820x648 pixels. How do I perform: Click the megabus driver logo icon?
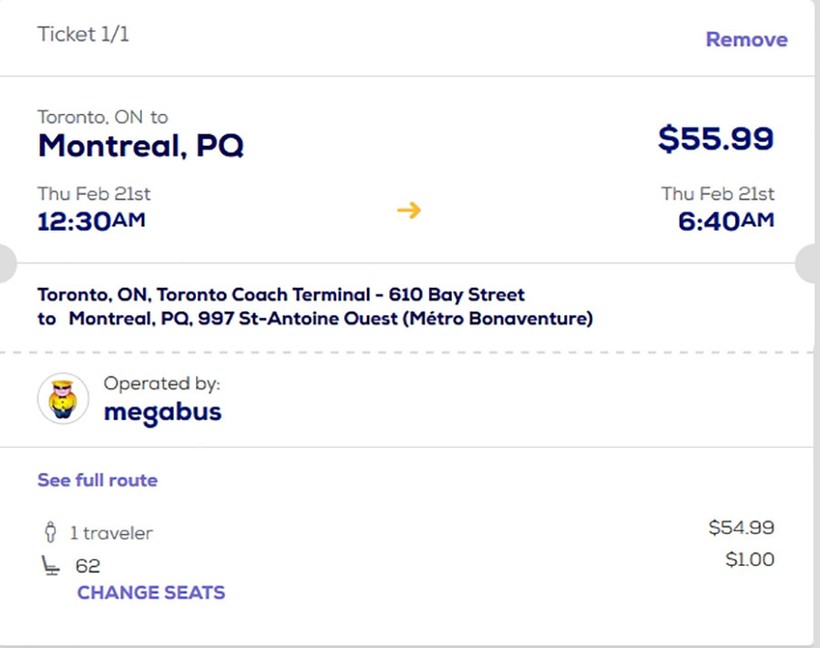click(63, 399)
